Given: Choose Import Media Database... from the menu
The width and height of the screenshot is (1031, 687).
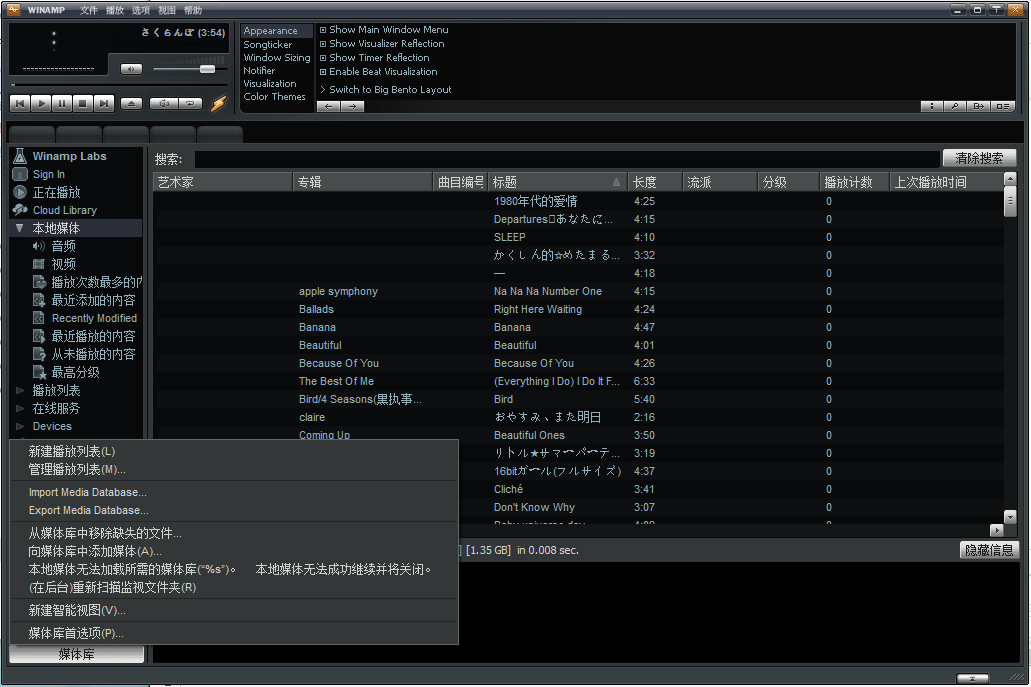Looking at the screenshot, I should coord(234,492).
